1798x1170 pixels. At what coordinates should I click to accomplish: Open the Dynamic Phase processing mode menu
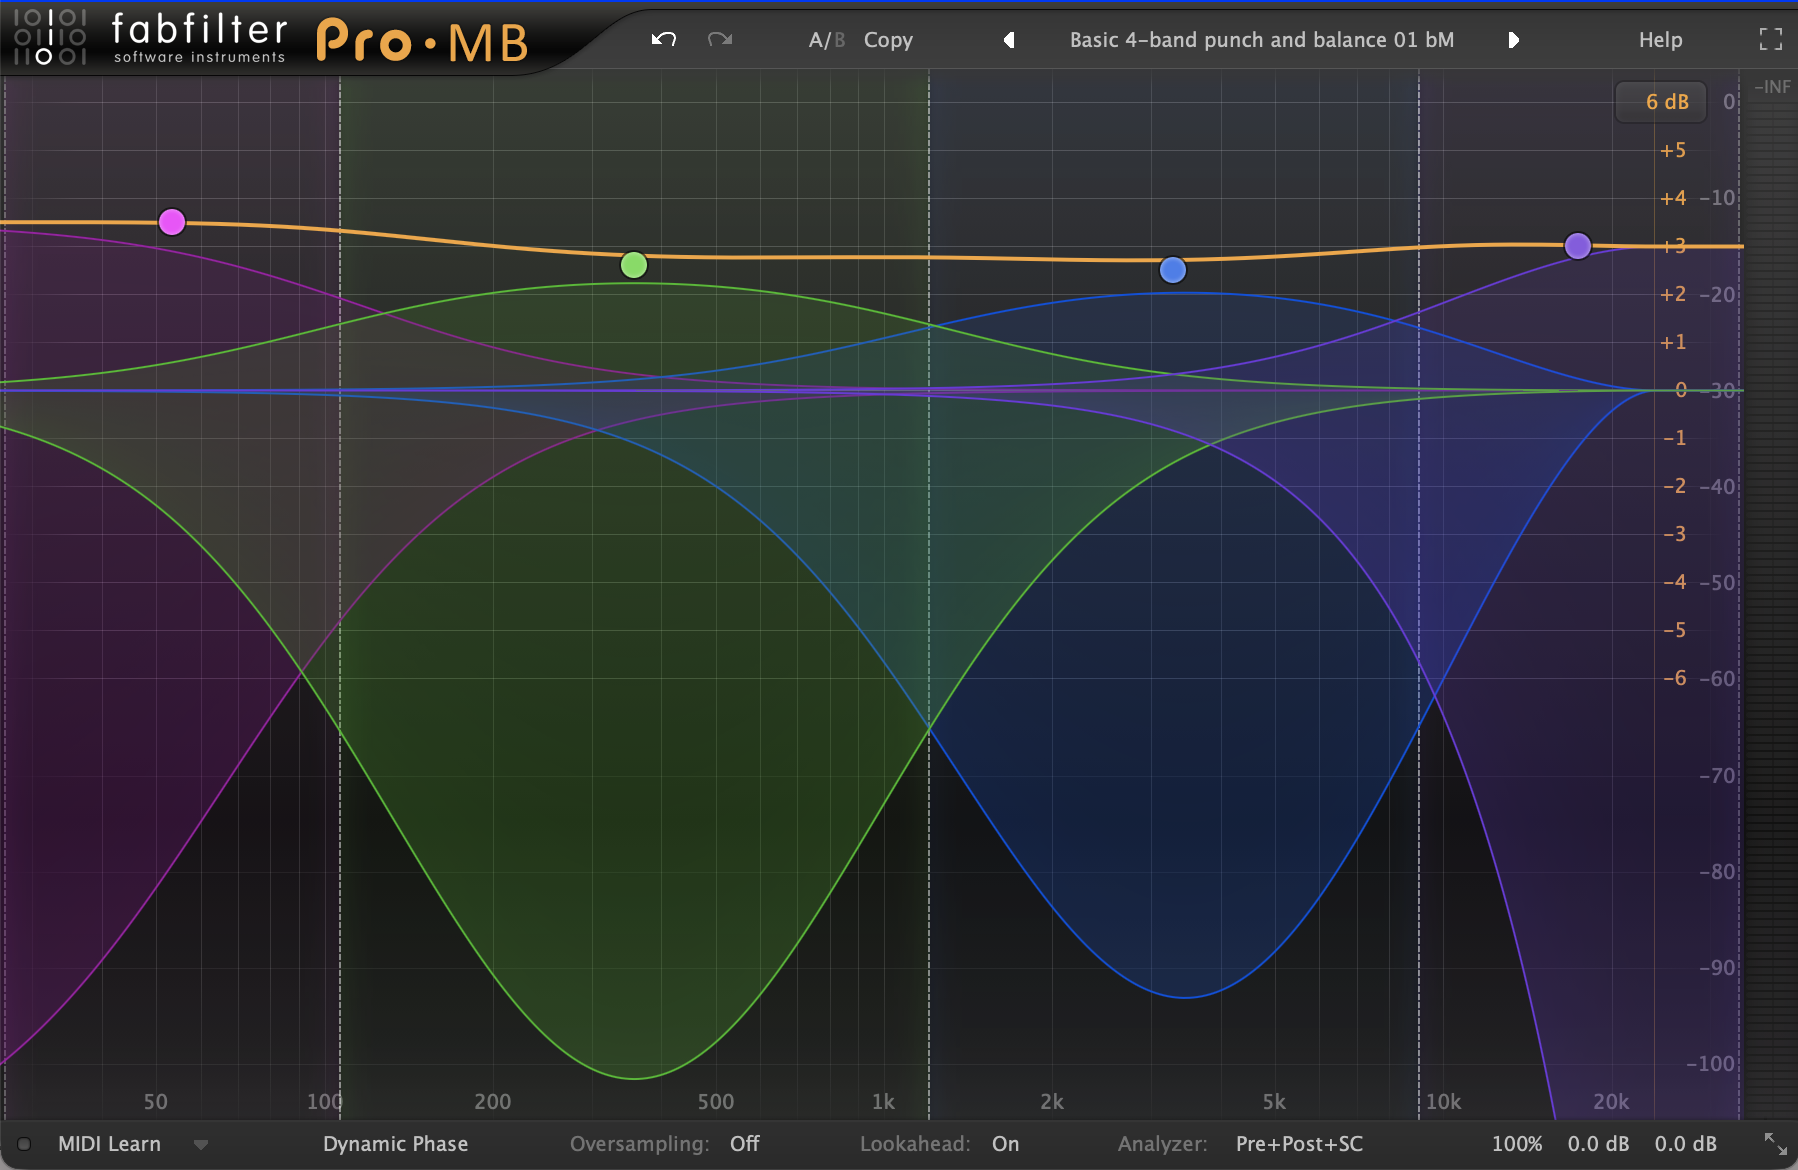coord(395,1144)
